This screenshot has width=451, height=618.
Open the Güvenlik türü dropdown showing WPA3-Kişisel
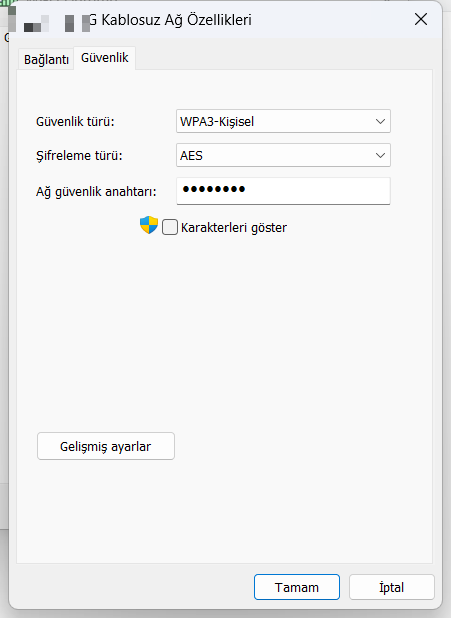click(283, 121)
